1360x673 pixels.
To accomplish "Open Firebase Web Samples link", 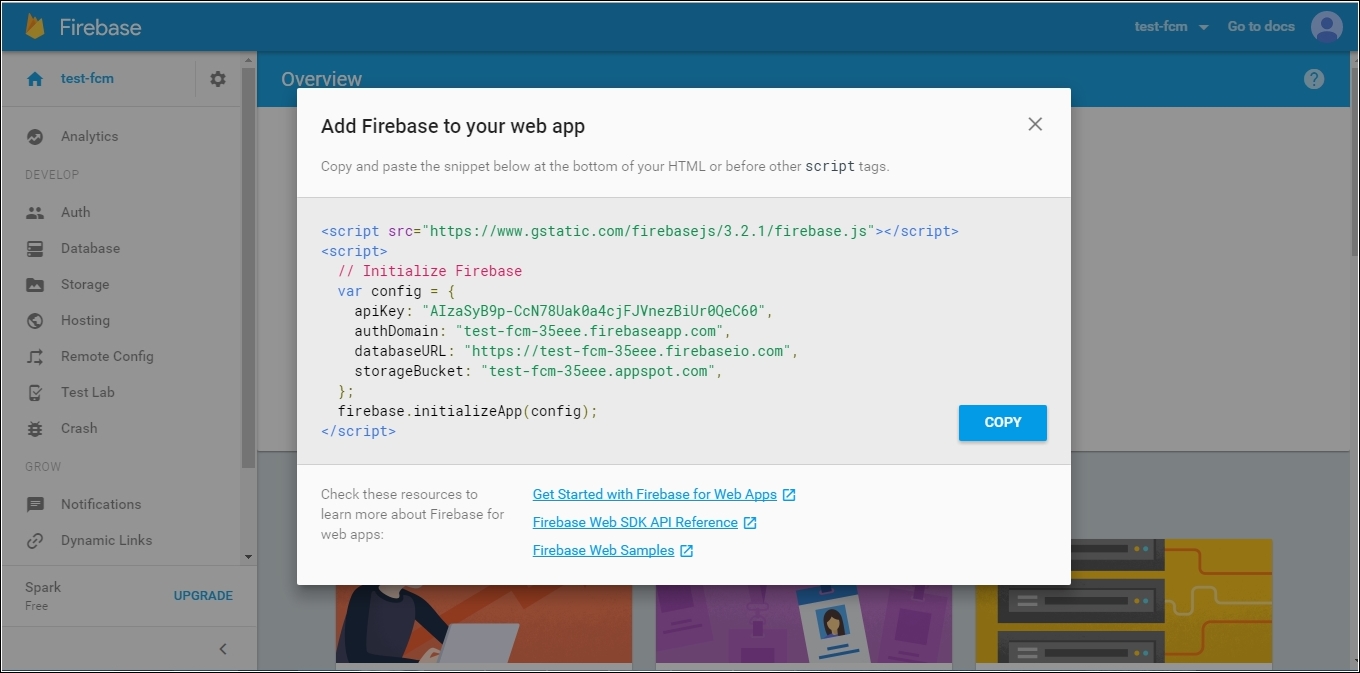I will pyautogui.click(x=603, y=551).
